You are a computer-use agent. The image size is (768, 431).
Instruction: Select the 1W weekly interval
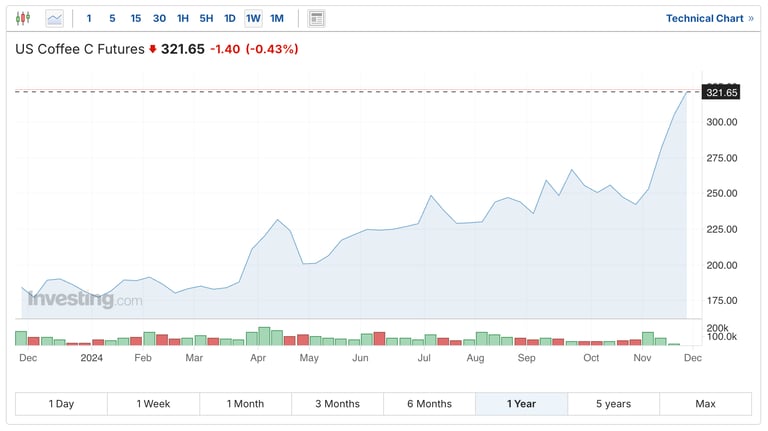pos(253,19)
